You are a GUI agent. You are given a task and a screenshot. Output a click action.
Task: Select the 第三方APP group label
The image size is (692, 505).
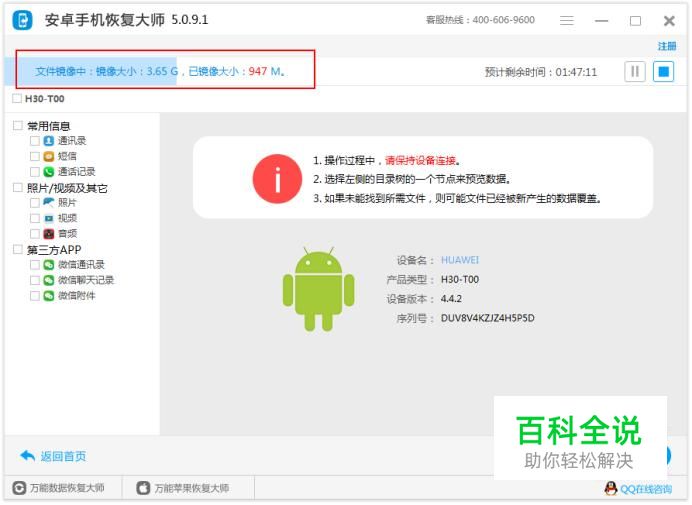[x=54, y=250]
